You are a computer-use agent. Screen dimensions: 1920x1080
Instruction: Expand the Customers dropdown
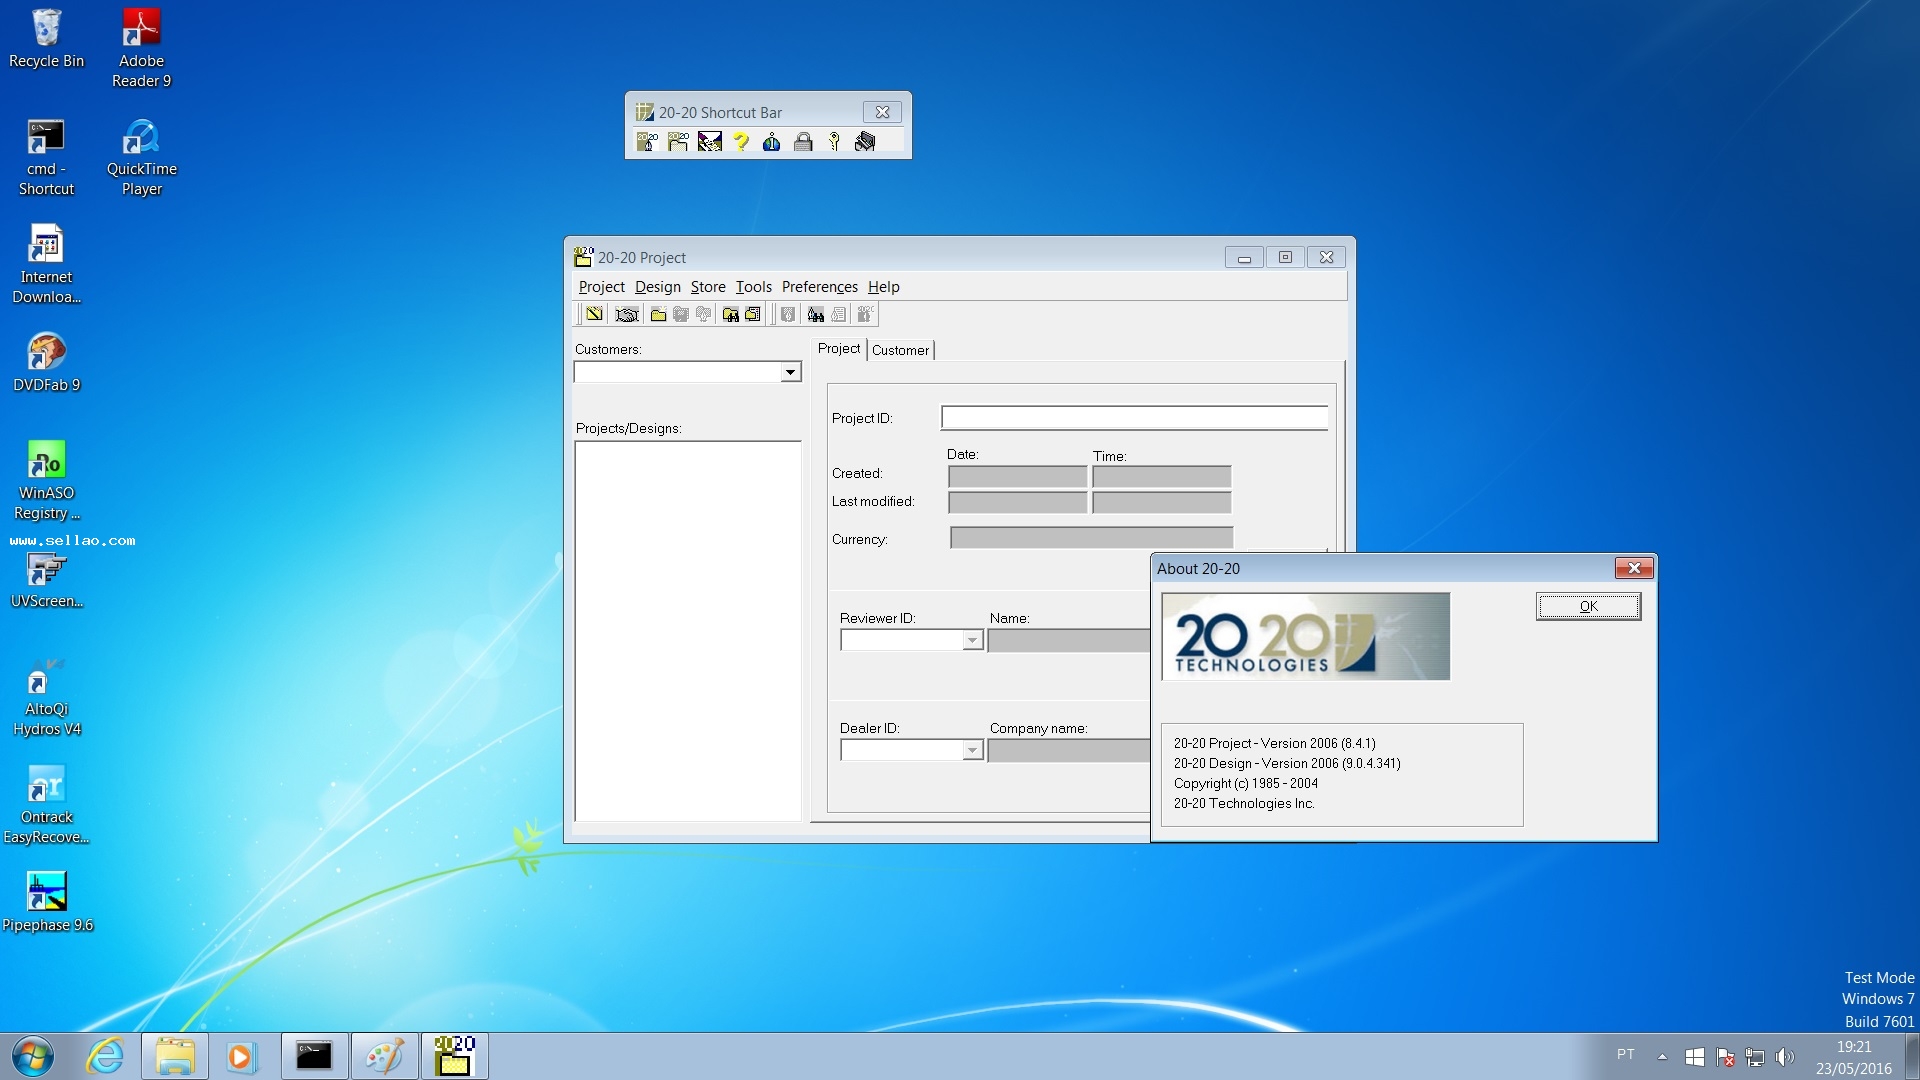click(x=790, y=372)
